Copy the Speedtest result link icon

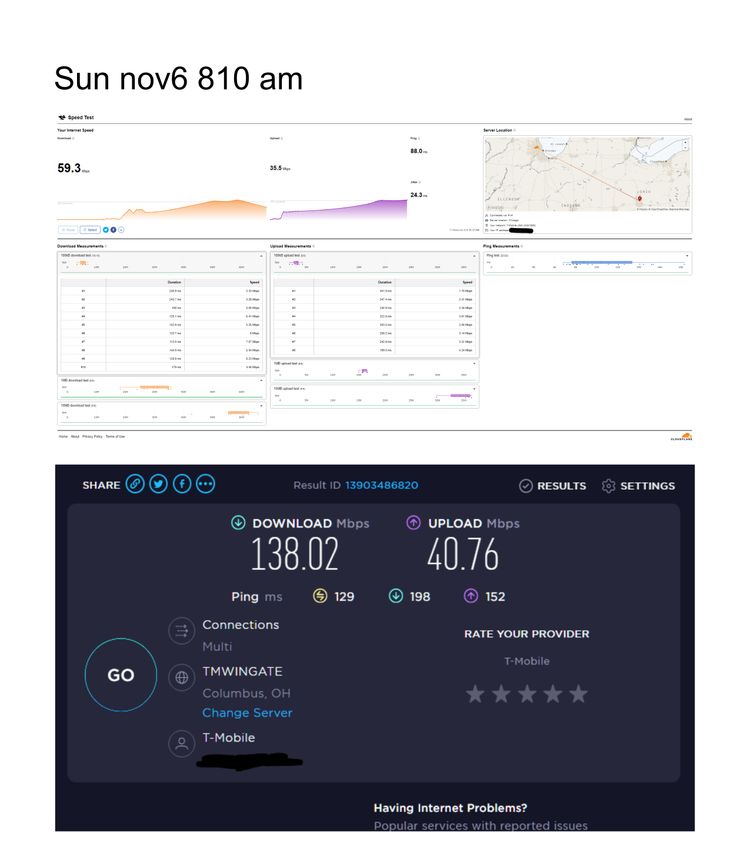(x=135, y=484)
